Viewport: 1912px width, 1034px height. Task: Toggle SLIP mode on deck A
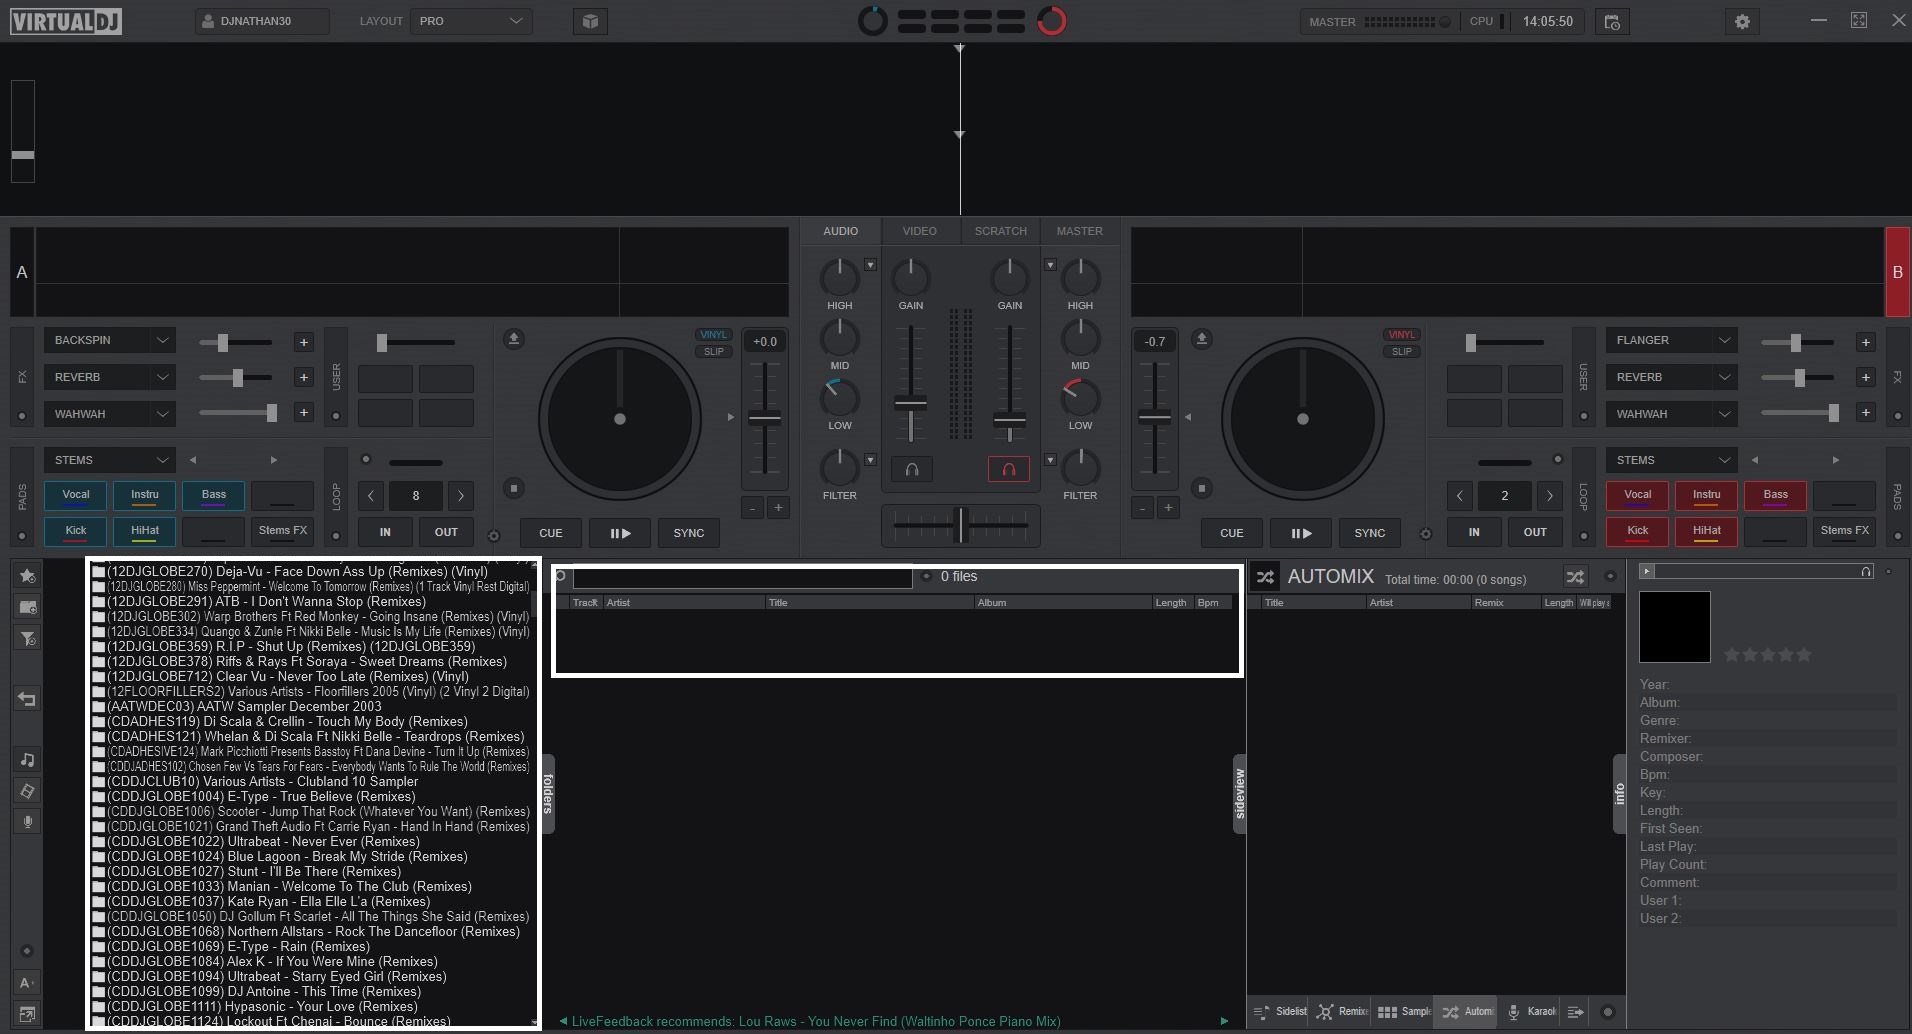click(x=714, y=351)
